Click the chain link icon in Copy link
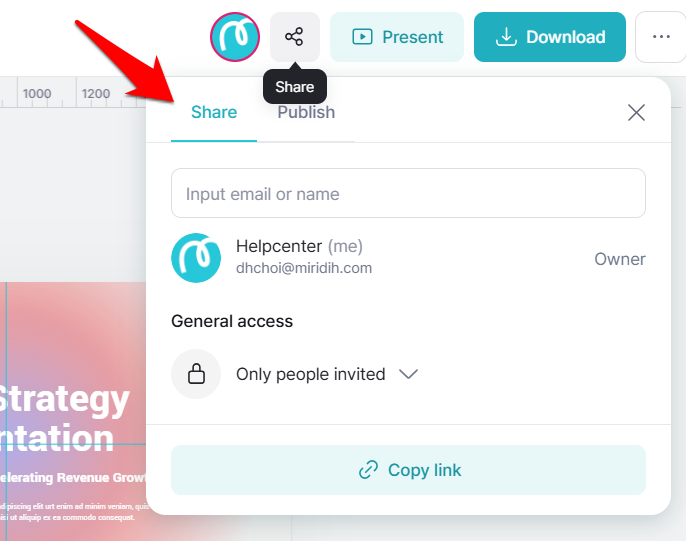Viewport: 686px width, 541px height. tap(368, 470)
